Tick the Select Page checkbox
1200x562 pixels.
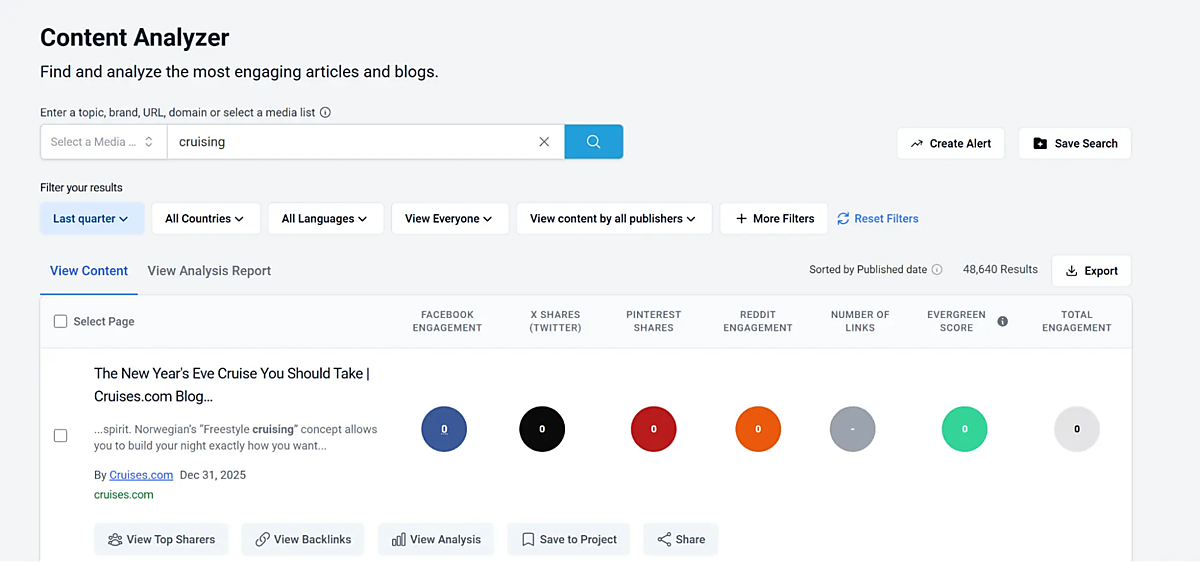(61, 321)
